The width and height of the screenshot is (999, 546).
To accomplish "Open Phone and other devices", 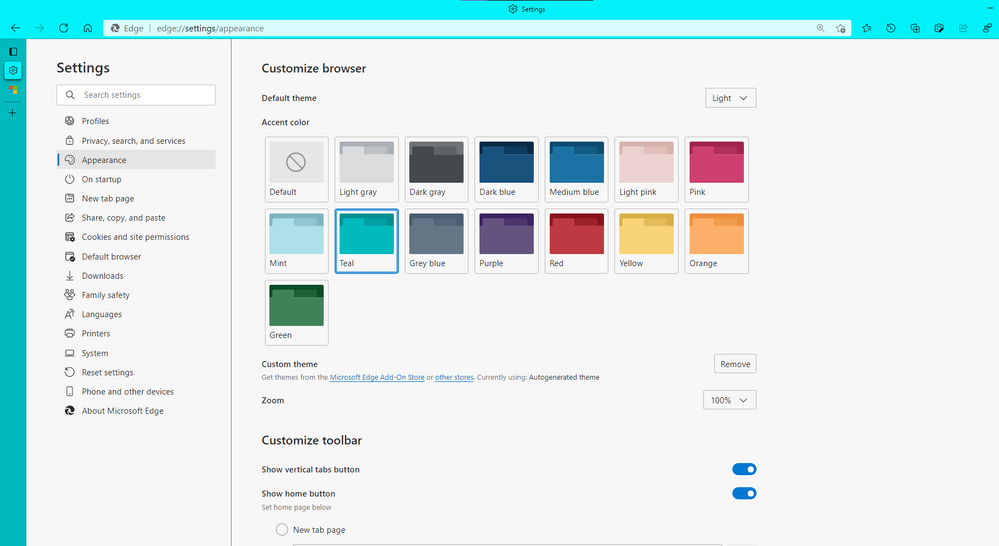I will 136,391.
